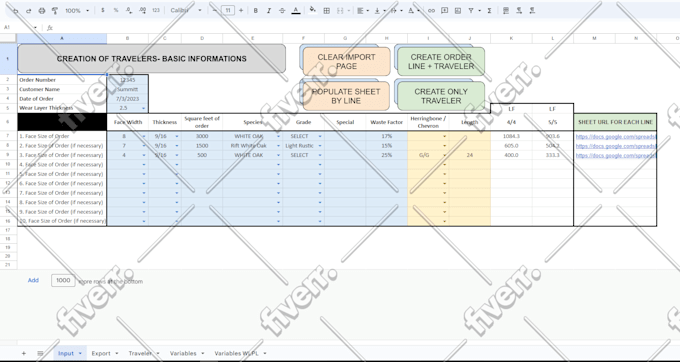Open more number formats (123)

pos(156,10)
